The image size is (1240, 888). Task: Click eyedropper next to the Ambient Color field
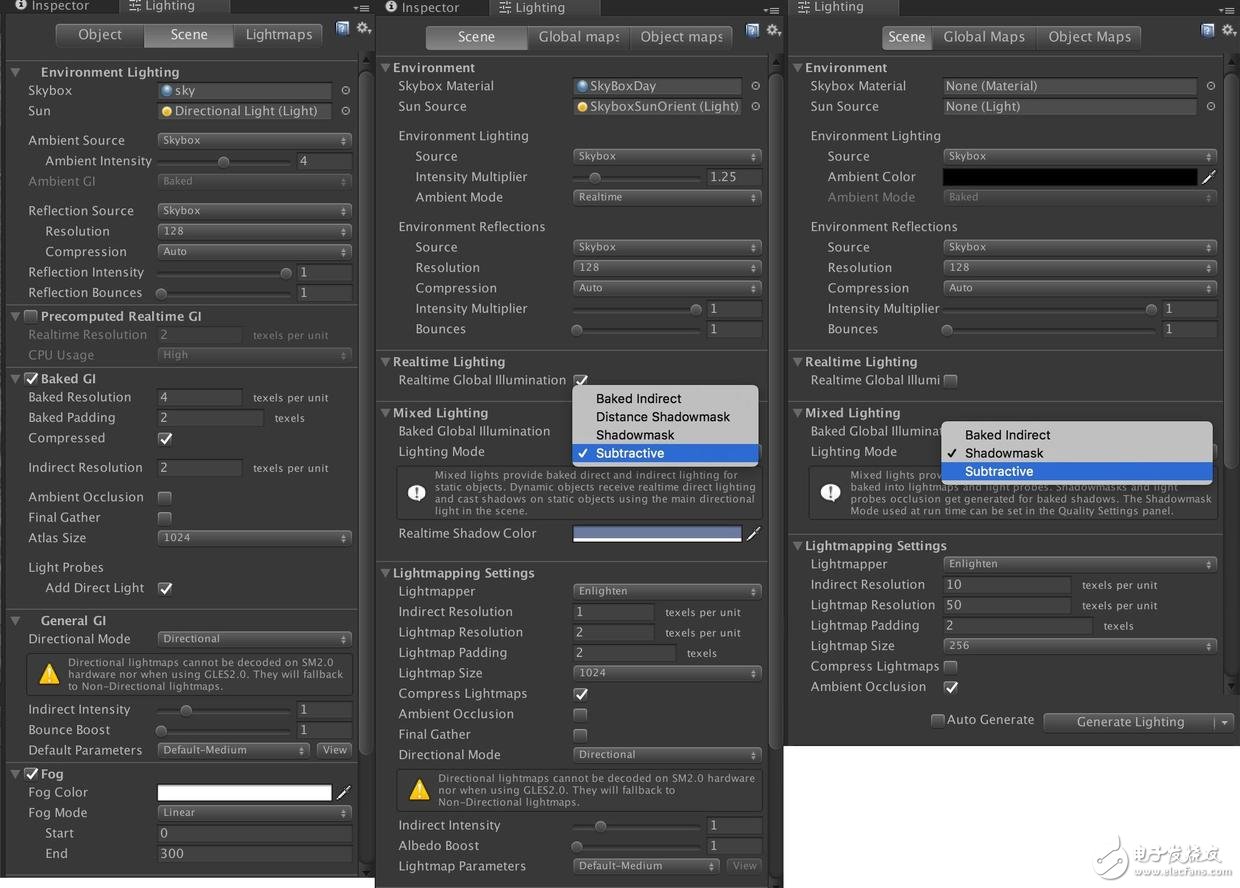coord(1208,177)
